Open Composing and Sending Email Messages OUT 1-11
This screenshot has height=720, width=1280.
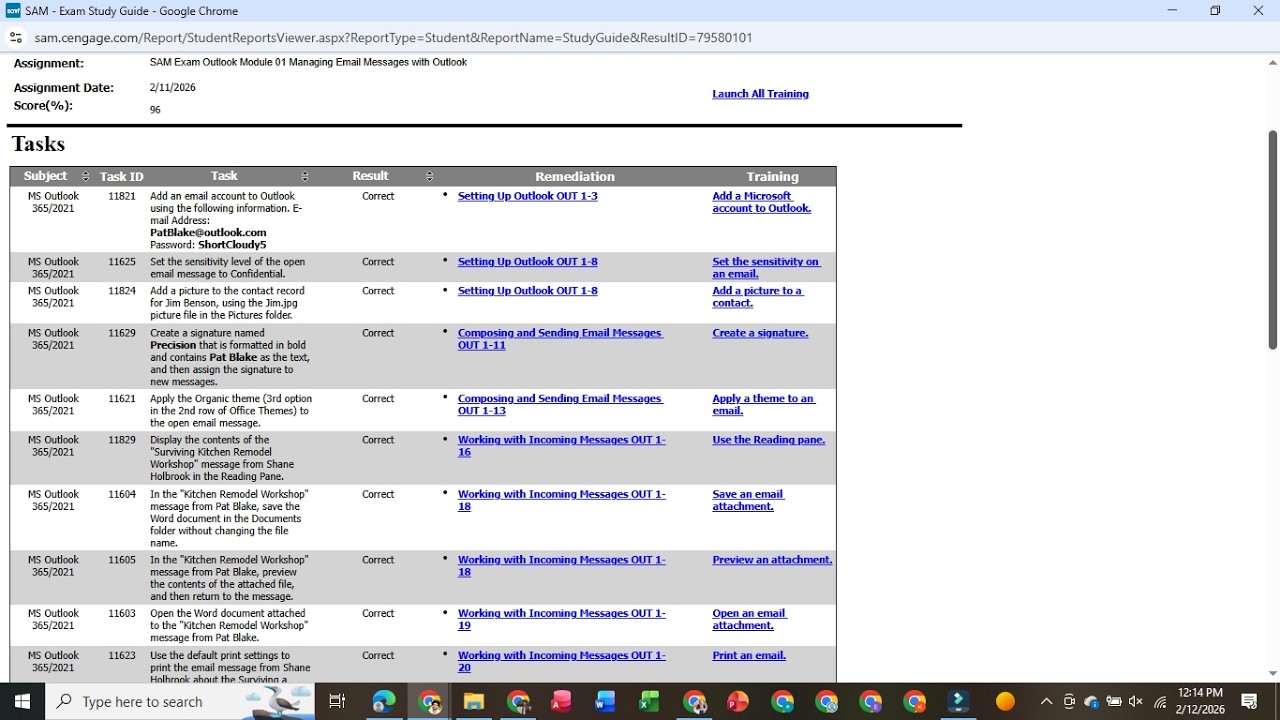click(x=560, y=339)
